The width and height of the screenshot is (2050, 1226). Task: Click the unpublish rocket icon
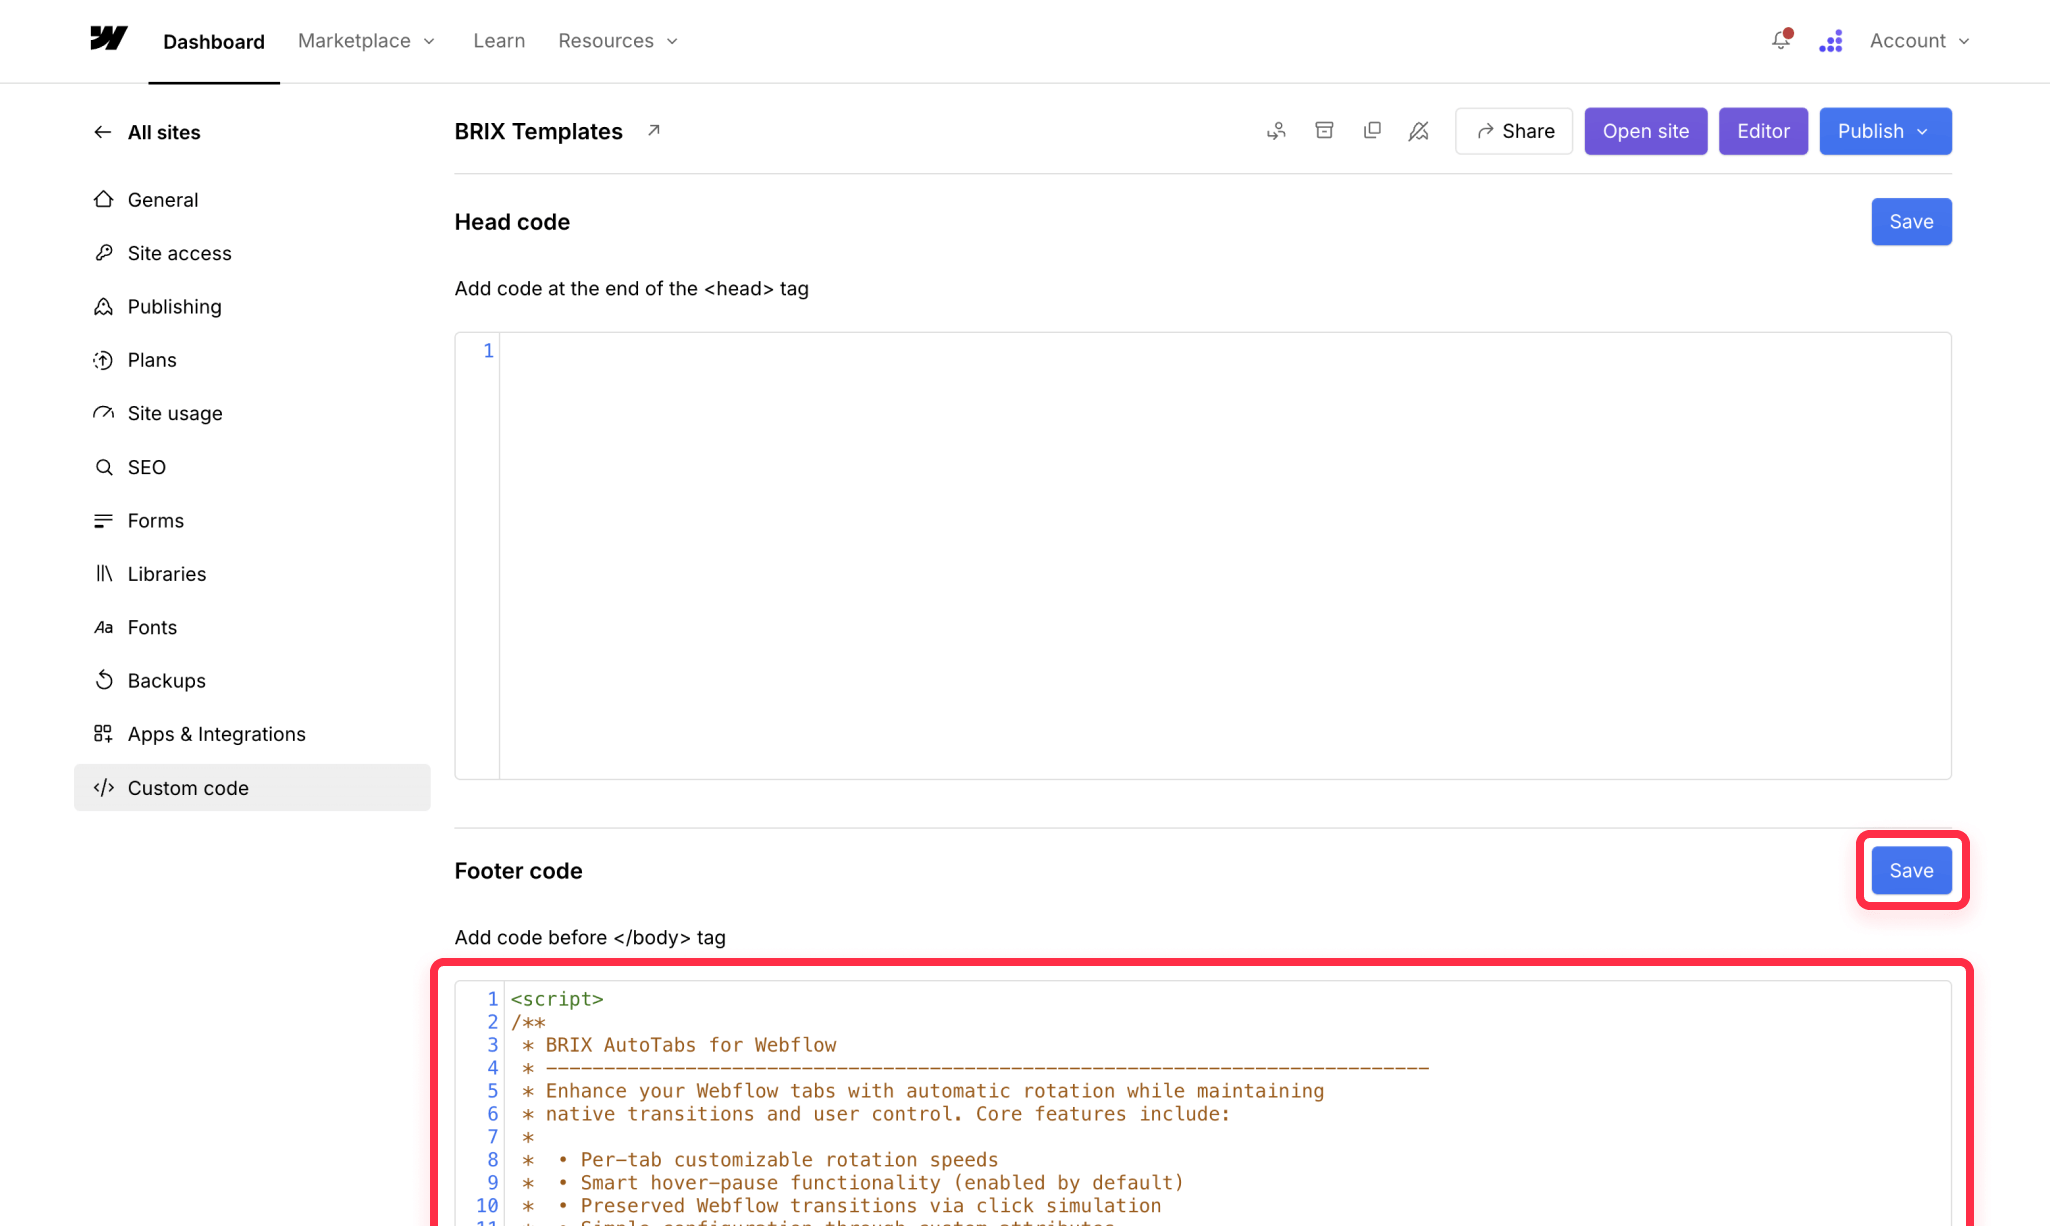coord(1418,131)
